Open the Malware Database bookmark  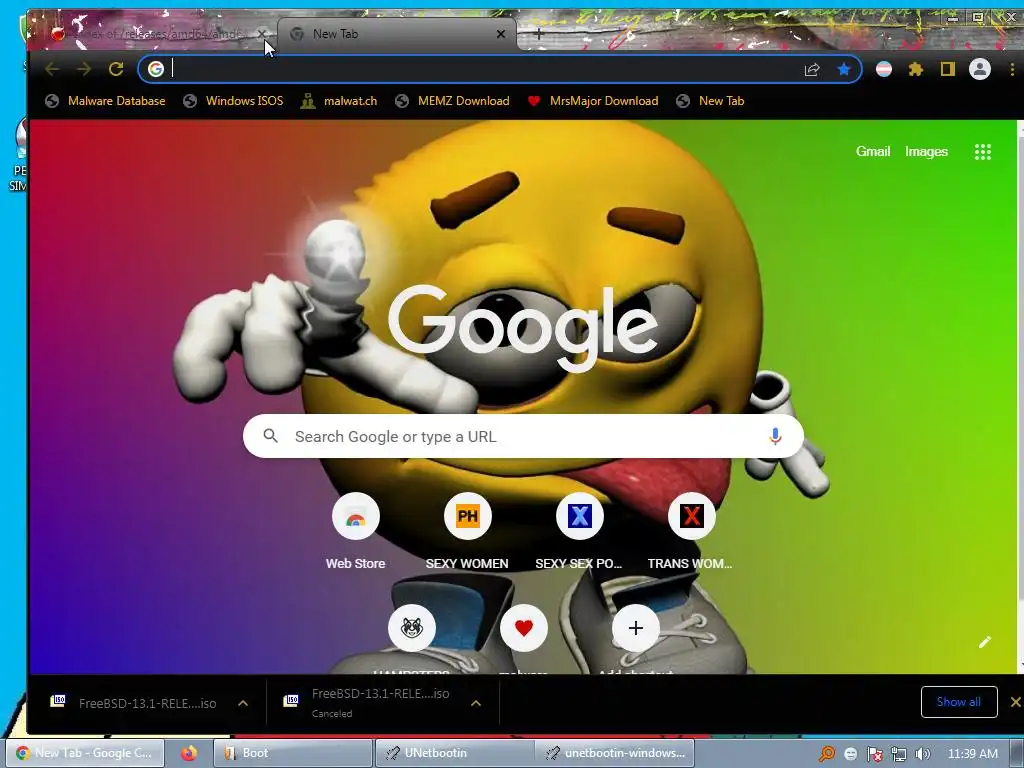click(105, 101)
